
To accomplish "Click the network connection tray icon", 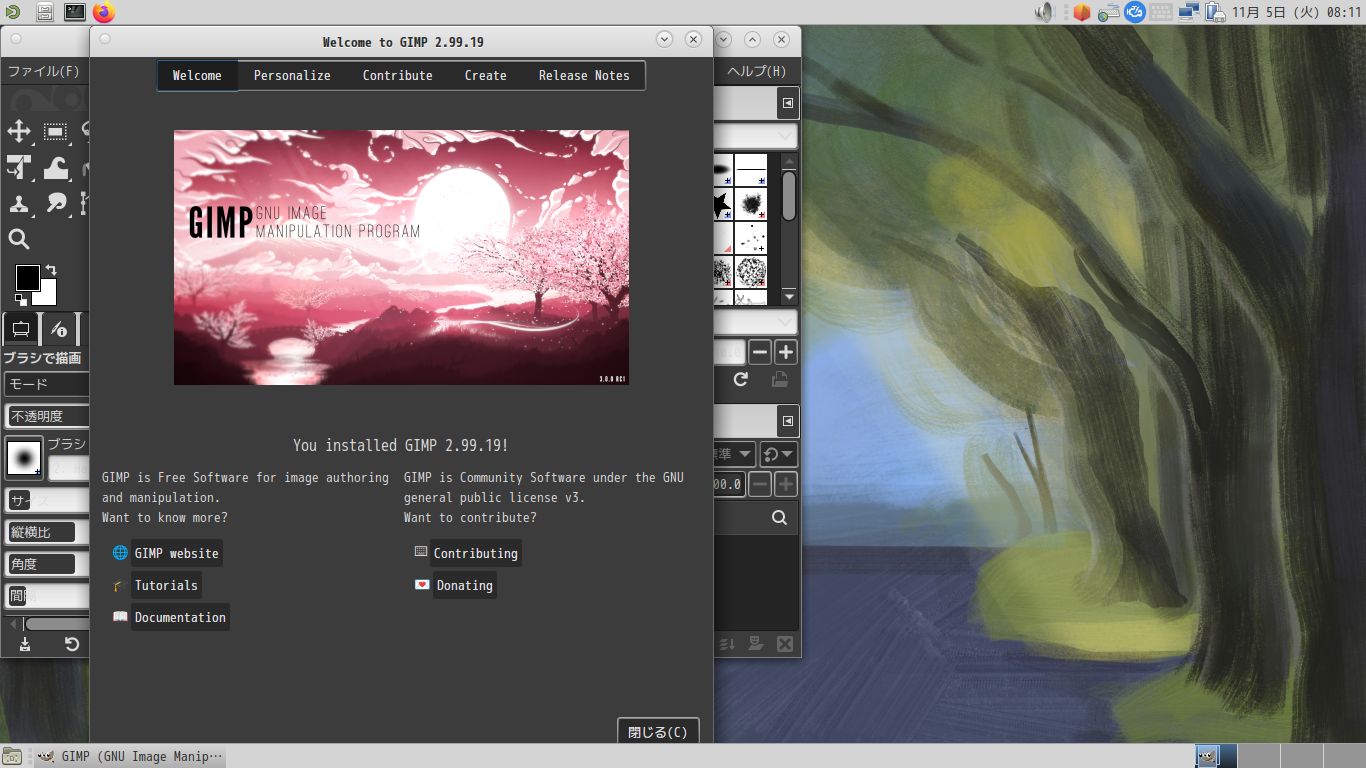I will click(x=1189, y=12).
